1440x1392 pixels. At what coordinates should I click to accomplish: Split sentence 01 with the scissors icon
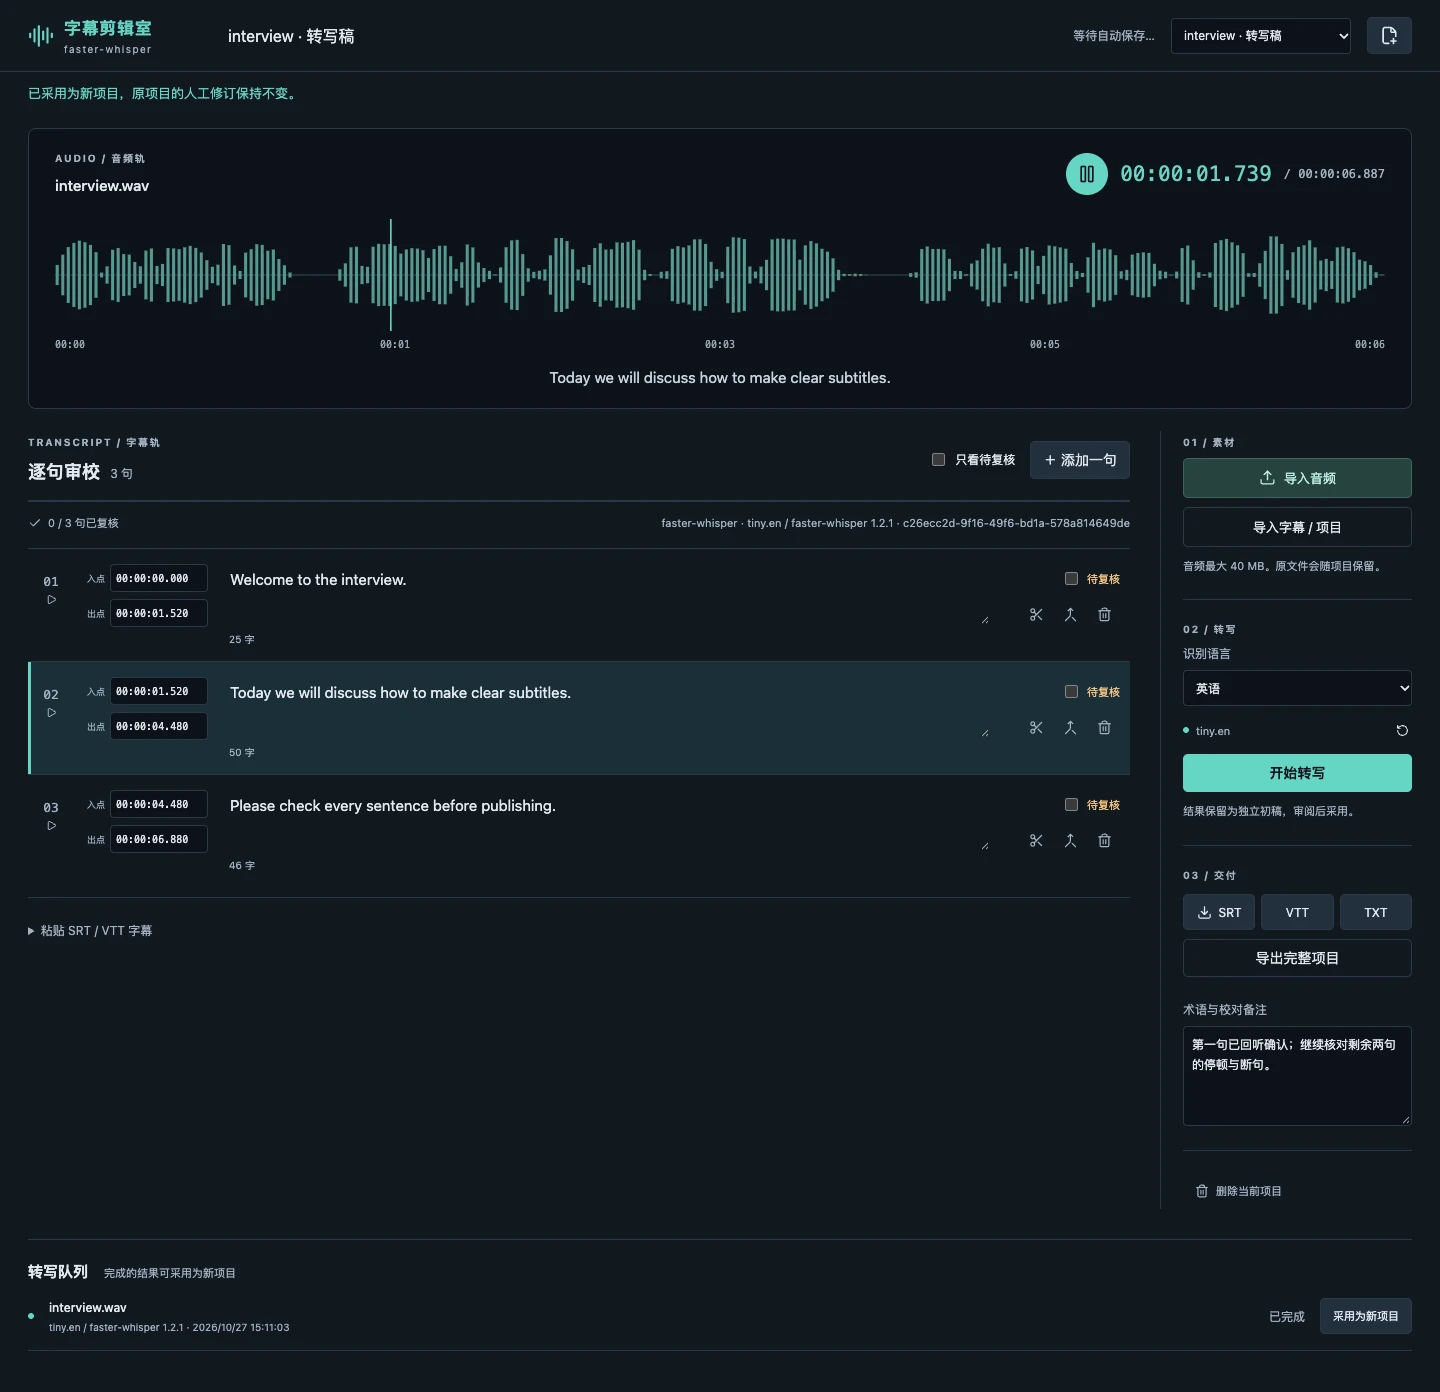point(1036,615)
